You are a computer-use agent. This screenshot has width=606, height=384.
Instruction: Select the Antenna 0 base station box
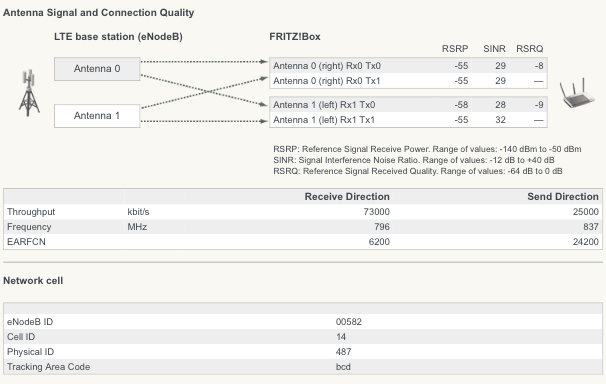(x=97, y=69)
